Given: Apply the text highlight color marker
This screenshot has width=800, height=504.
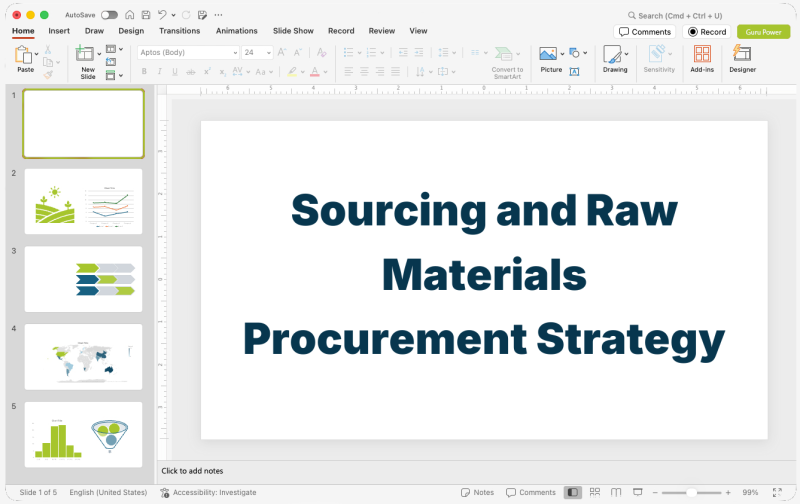Looking at the screenshot, I should click(x=292, y=72).
